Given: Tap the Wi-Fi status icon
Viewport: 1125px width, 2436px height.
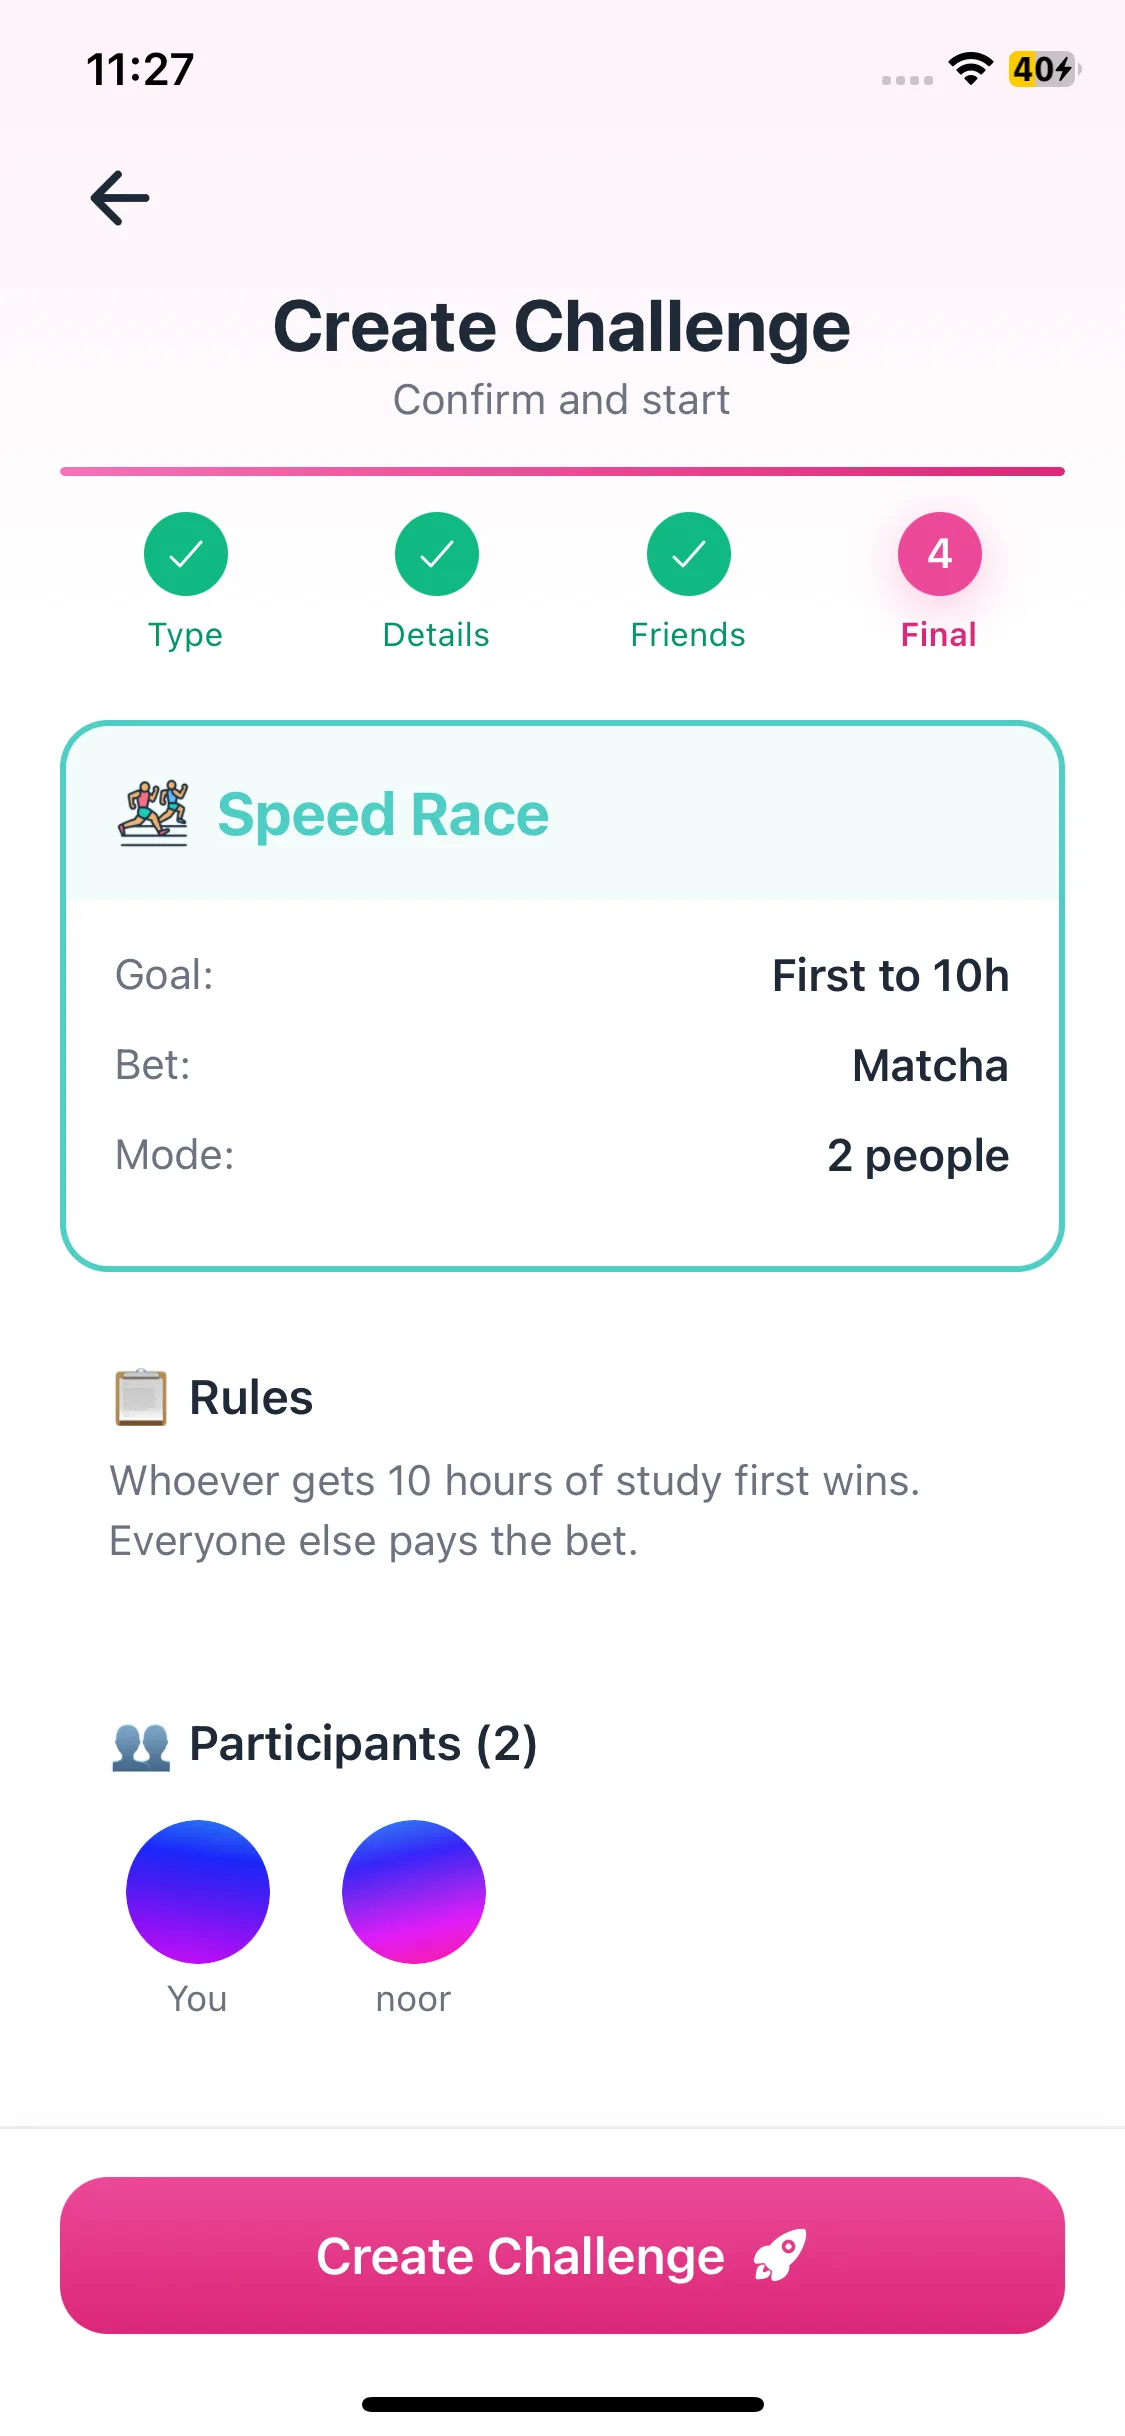Looking at the screenshot, I should coord(970,69).
